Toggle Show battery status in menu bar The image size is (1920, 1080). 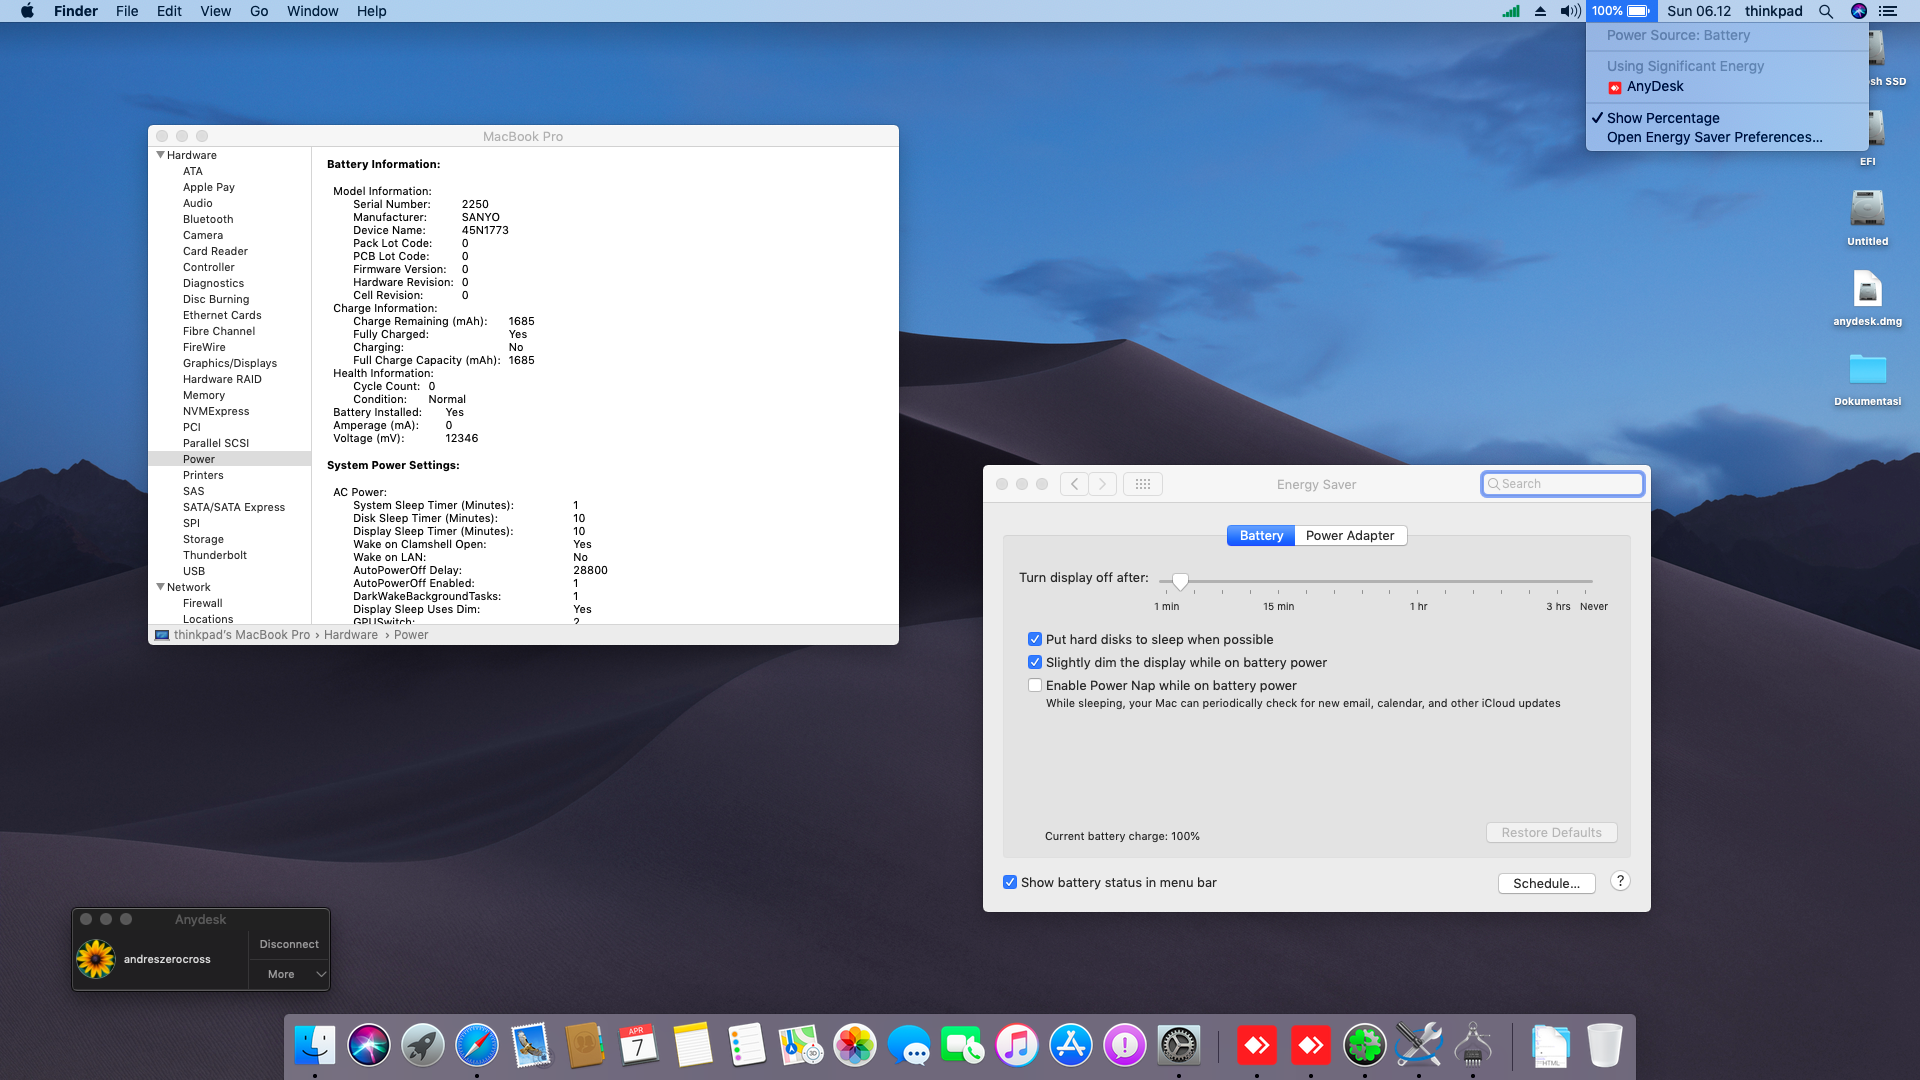[x=1010, y=882]
